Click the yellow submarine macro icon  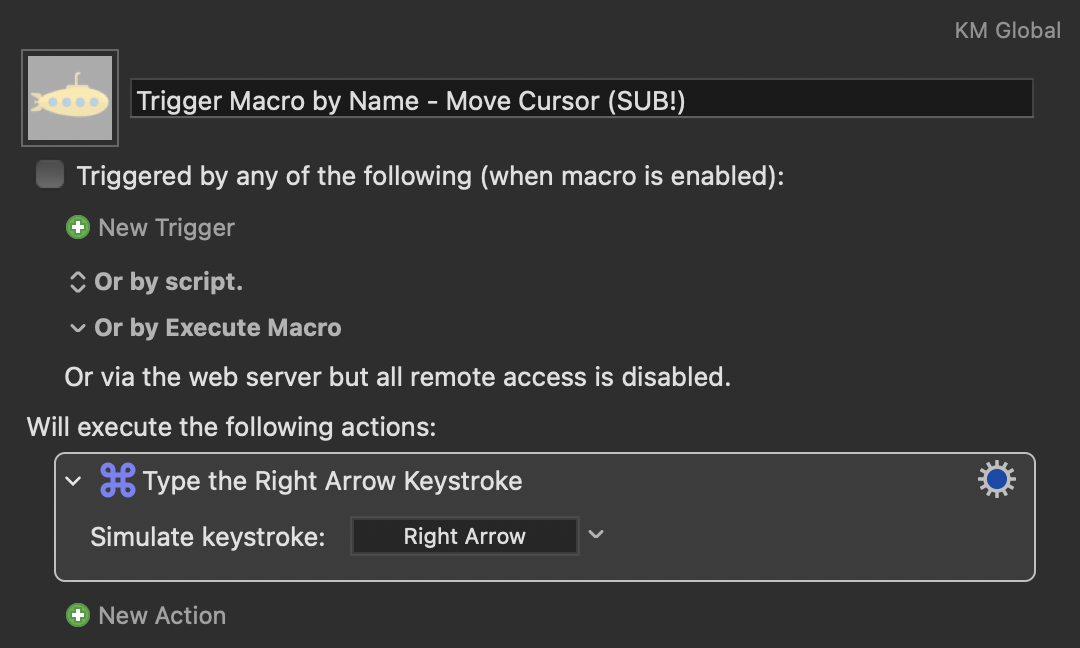click(70, 98)
